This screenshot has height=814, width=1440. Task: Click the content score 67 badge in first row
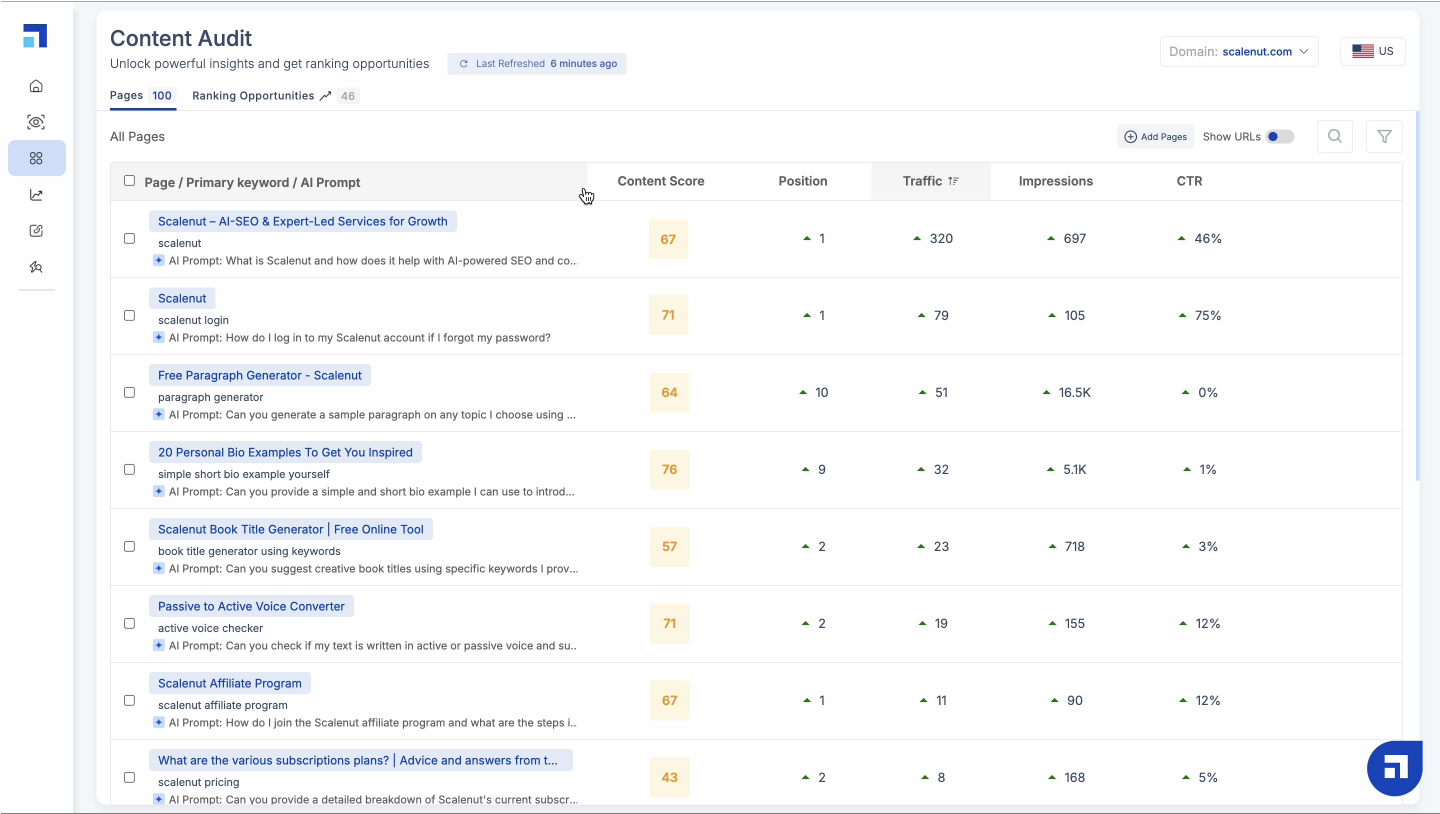668,239
